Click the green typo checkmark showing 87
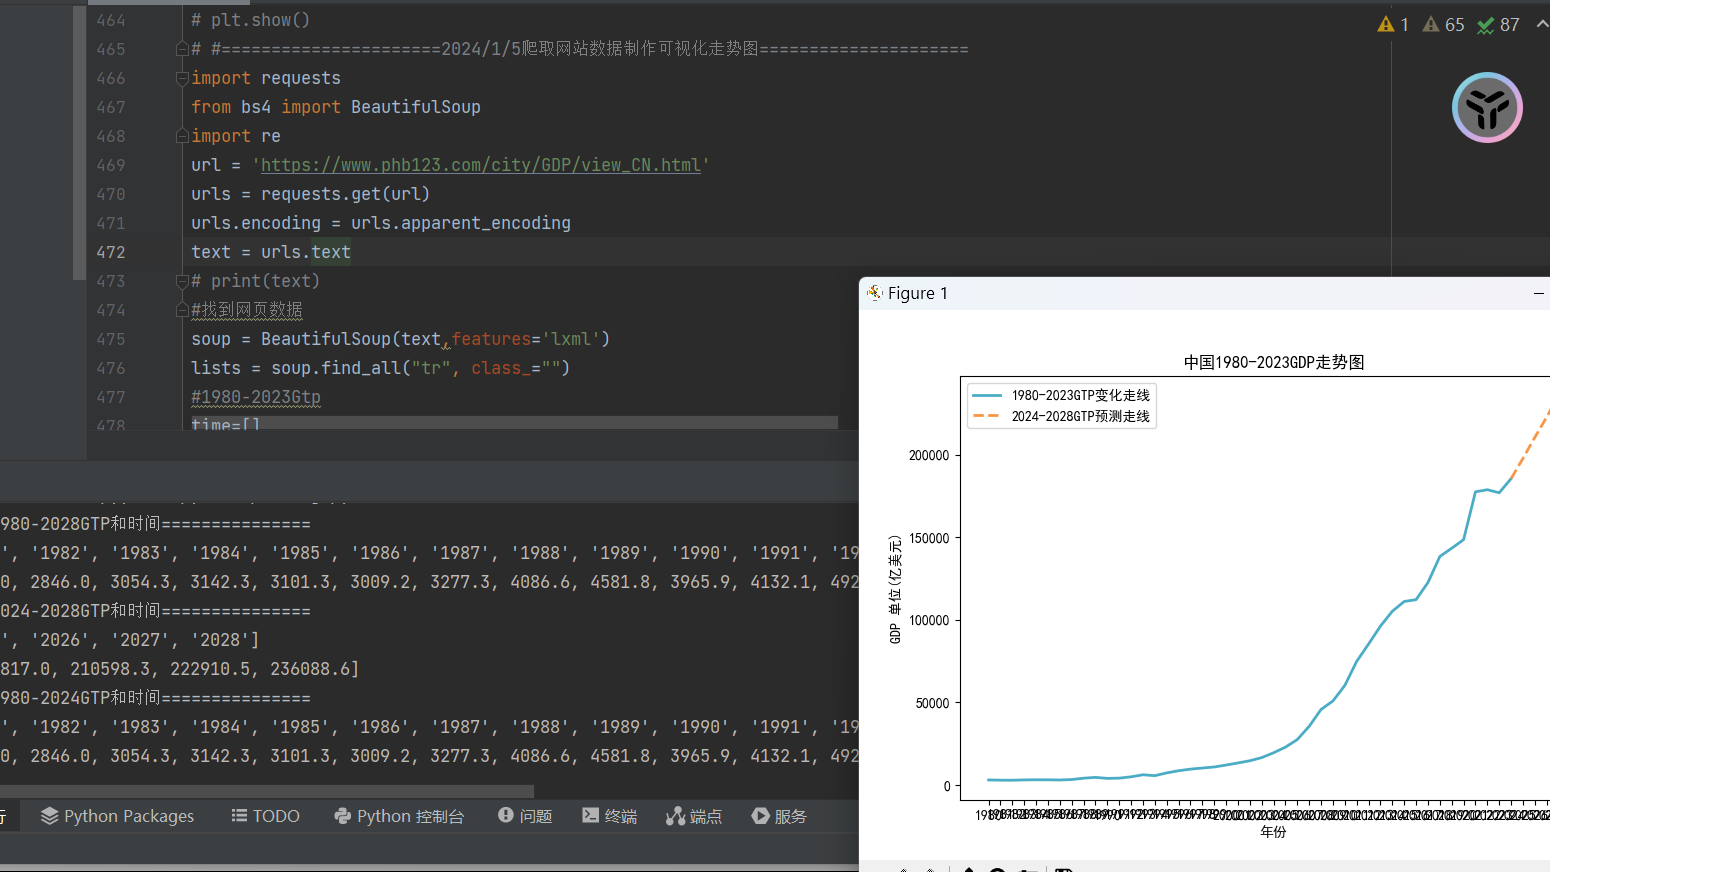 point(1498,24)
